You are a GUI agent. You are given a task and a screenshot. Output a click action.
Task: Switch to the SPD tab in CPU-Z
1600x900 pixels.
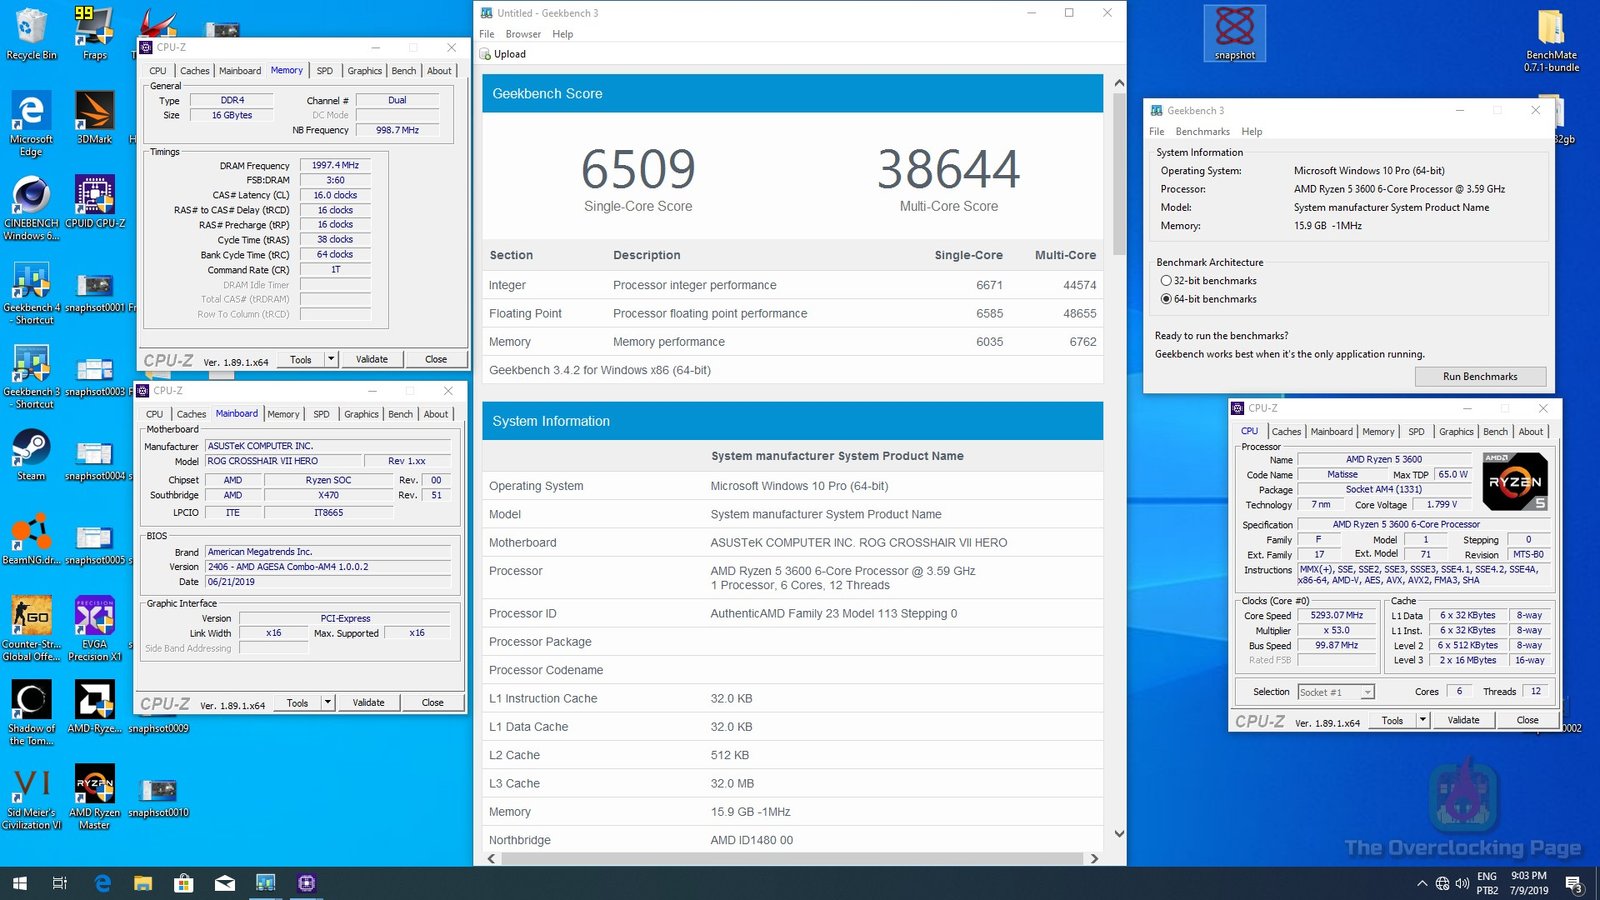click(x=1416, y=431)
